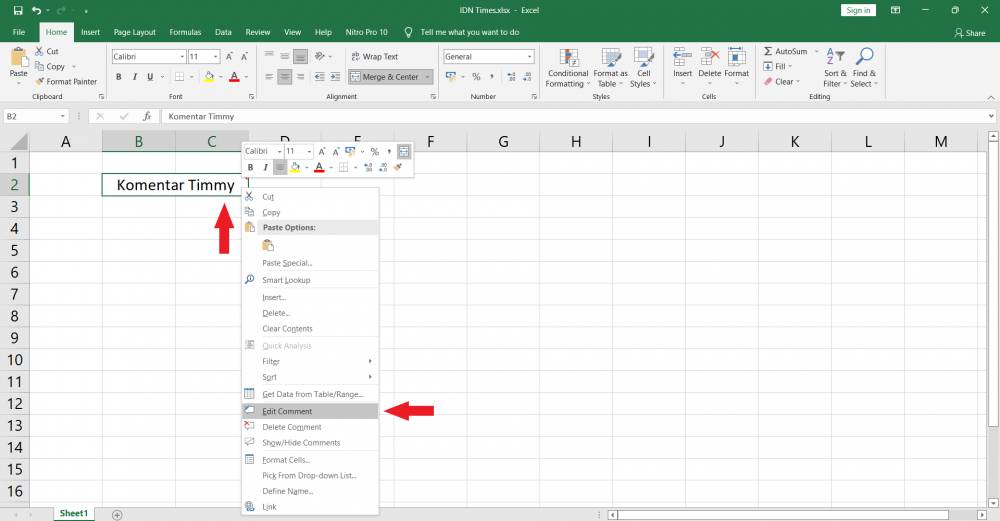Screen dimensions: 1000x521
Task: Add a new sheet with plus icon
Action: coord(117,515)
